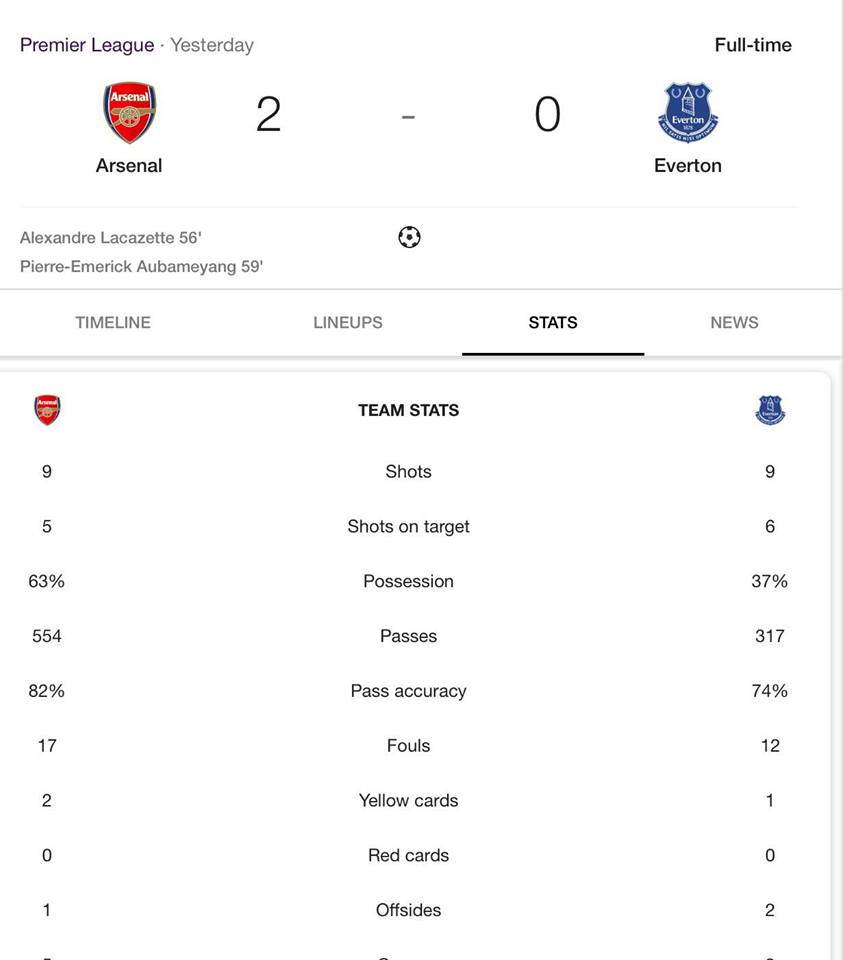This screenshot has width=843, height=960.
Task: Click scorer Pierre-Emerick Aubameyang 59'
Action: pos(141,266)
